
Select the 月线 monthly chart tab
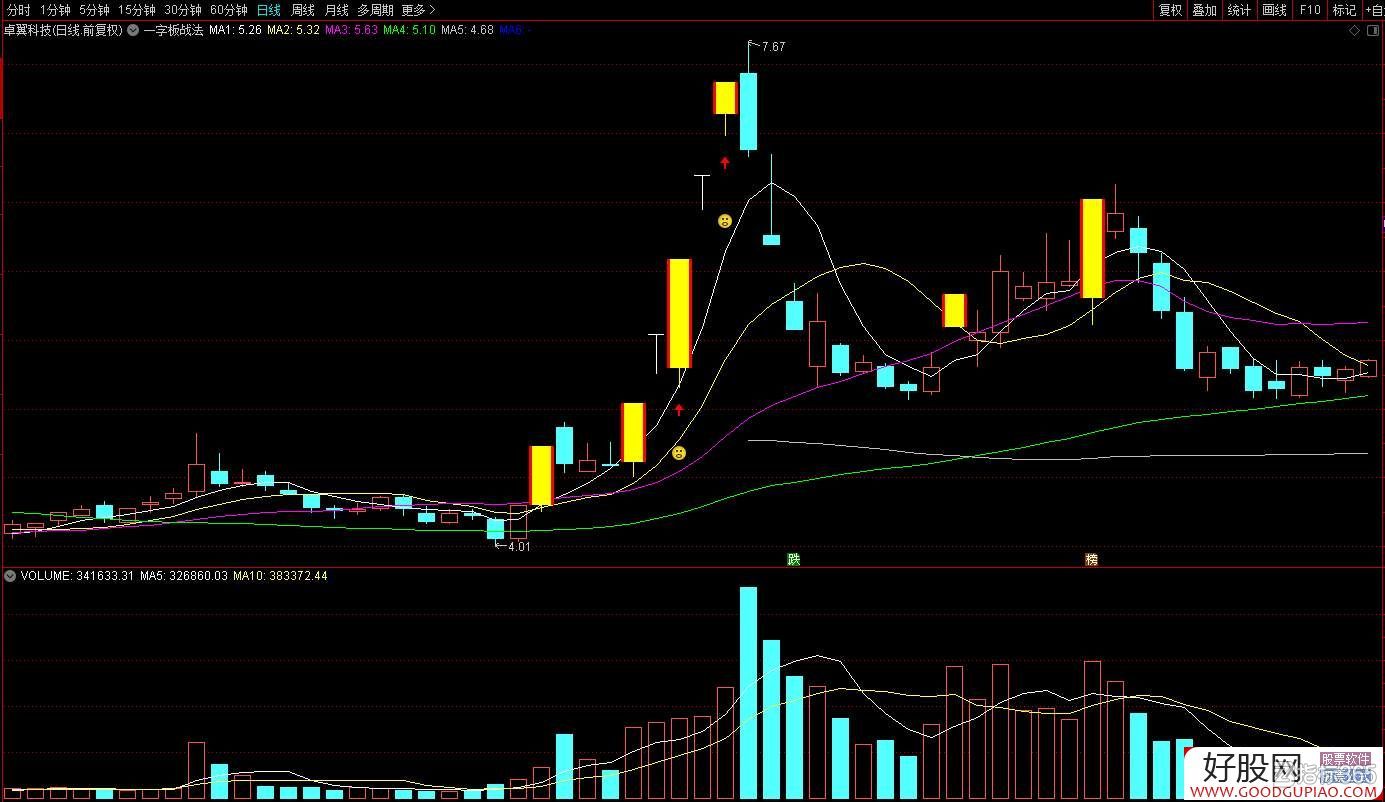point(336,10)
